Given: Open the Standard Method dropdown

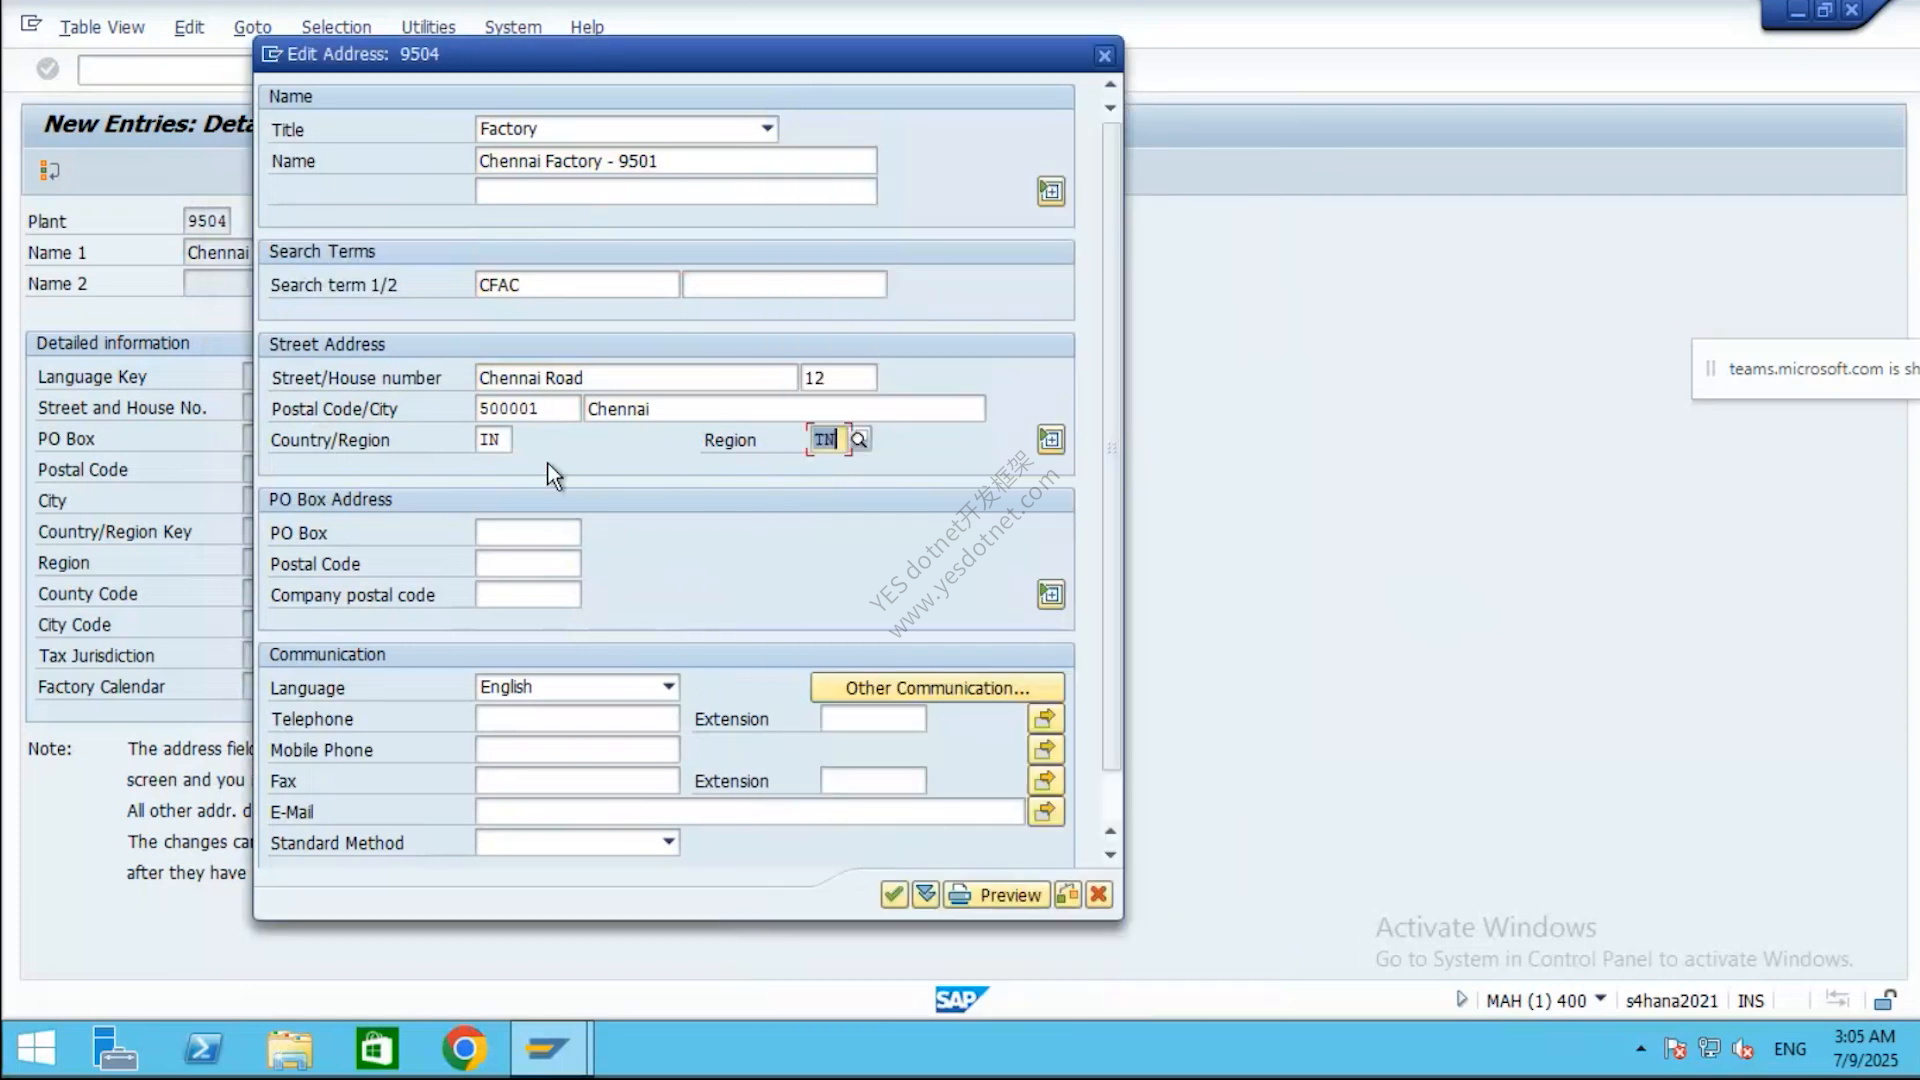Looking at the screenshot, I should [x=578, y=842].
